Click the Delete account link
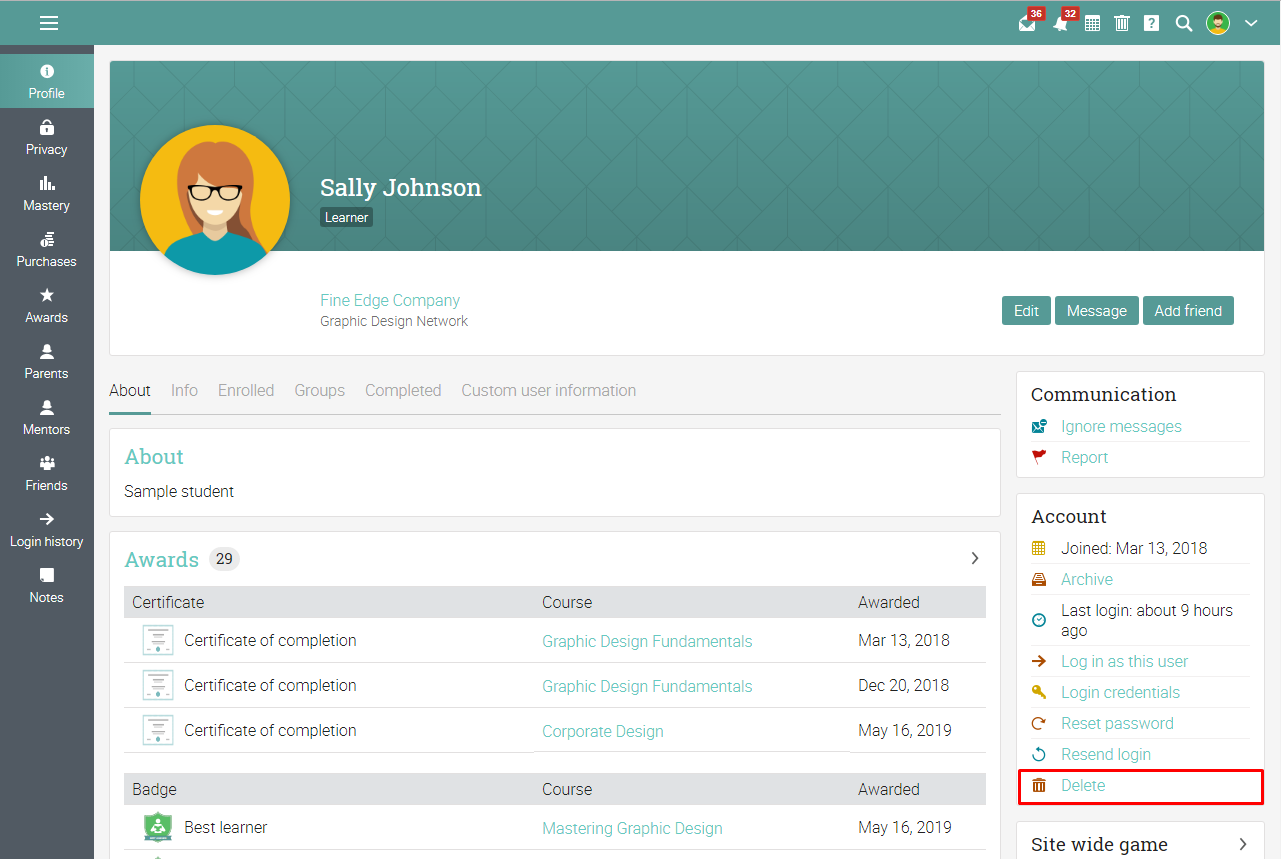The width and height of the screenshot is (1281, 859). [1083, 786]
